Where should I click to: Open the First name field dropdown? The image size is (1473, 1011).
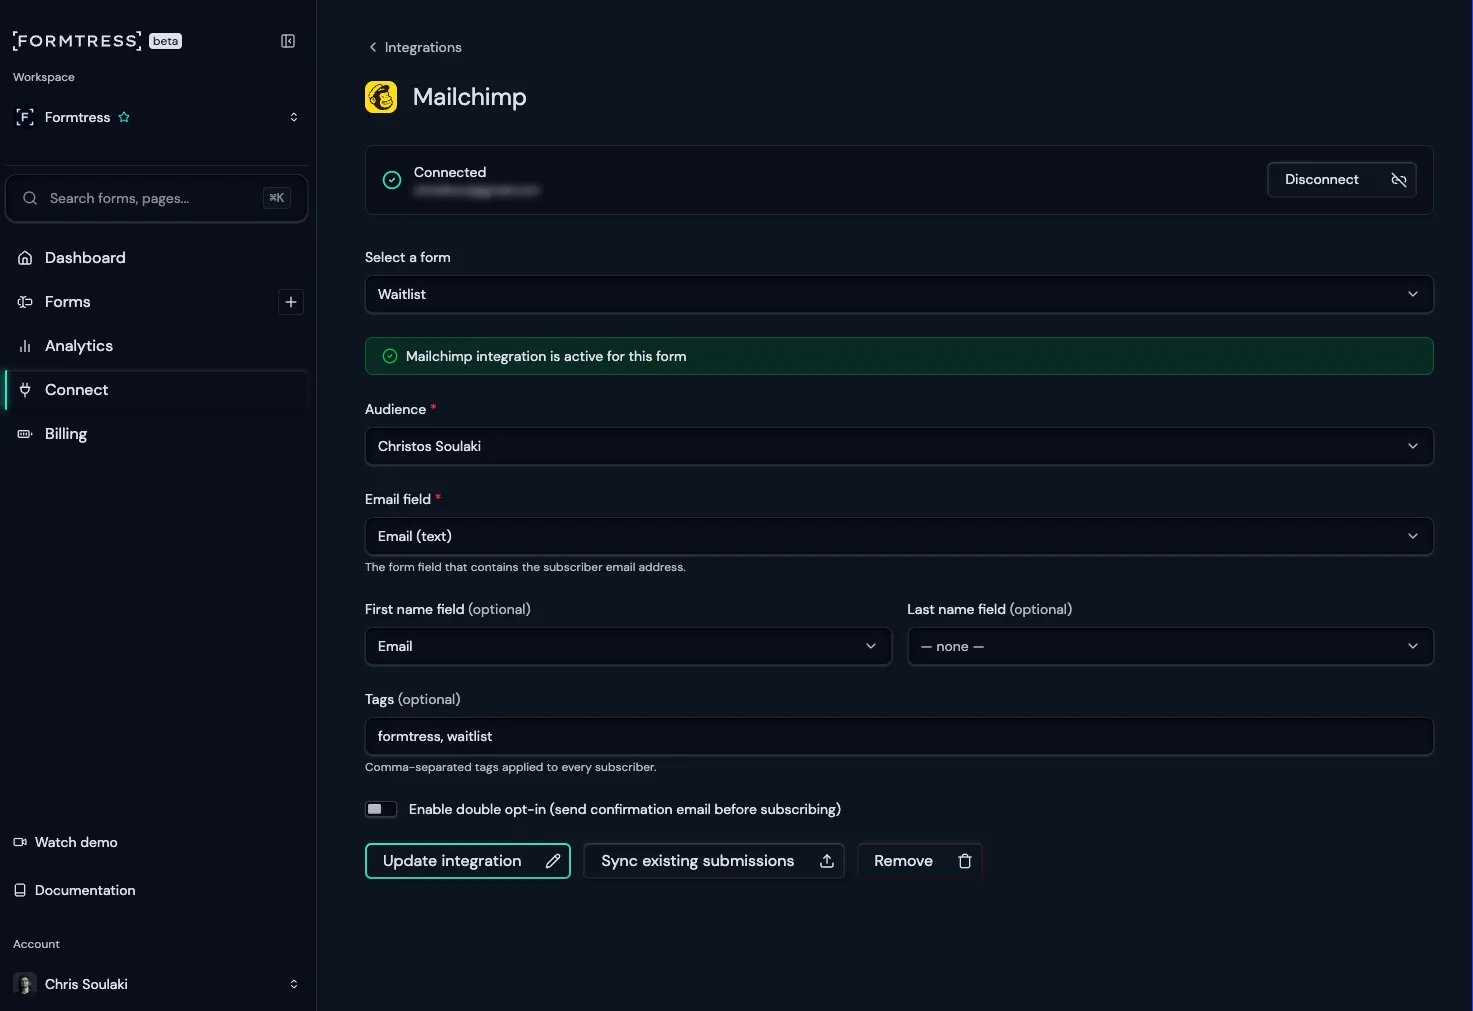[x=628, y=646]
